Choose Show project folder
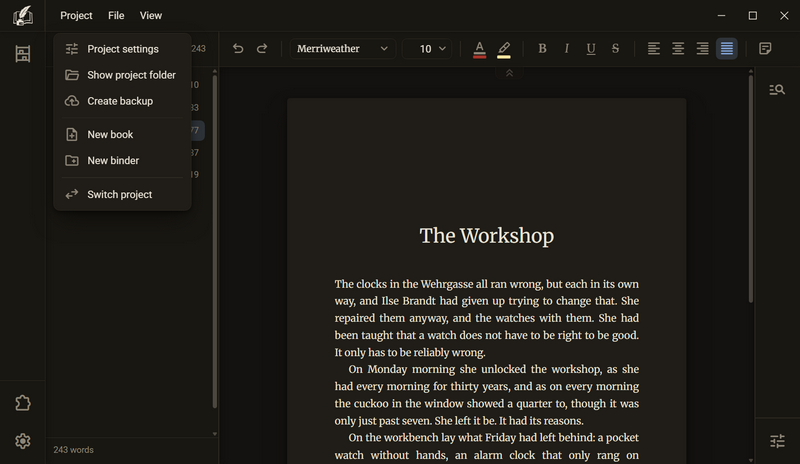800x464 pixels. [122, 75]
